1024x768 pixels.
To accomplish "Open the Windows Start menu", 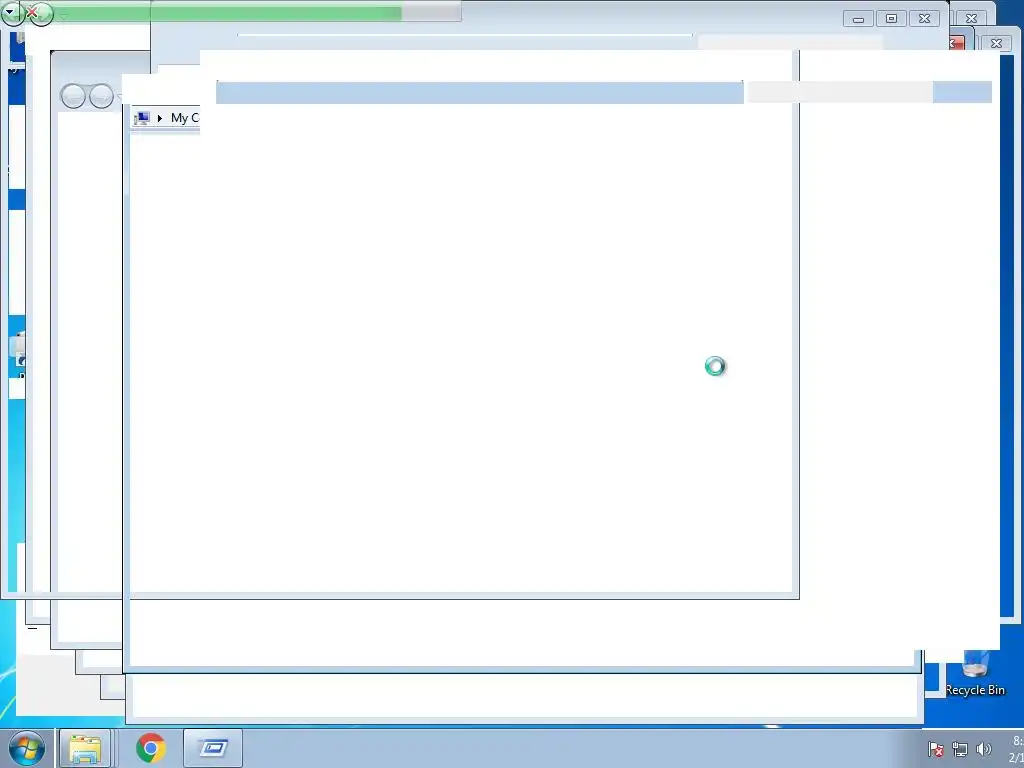I will click(27, 748).
